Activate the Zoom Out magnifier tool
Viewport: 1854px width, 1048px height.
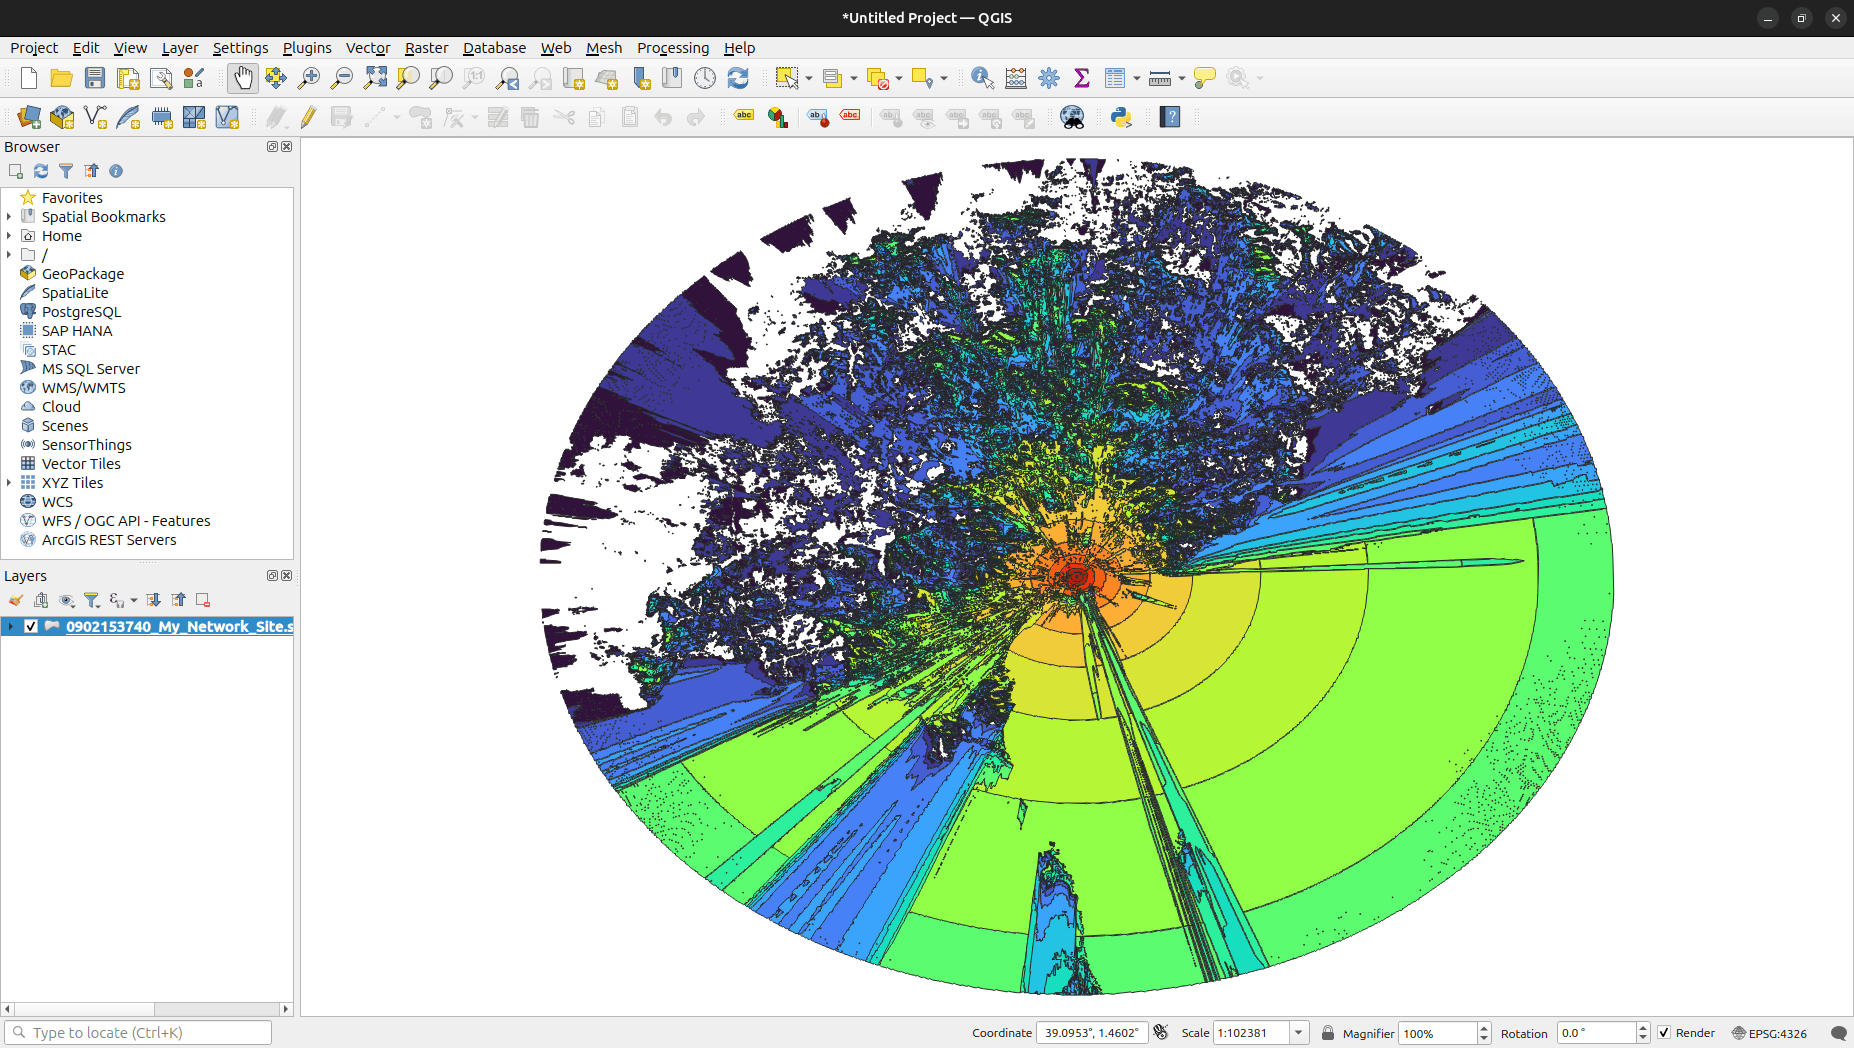(342, 78)
